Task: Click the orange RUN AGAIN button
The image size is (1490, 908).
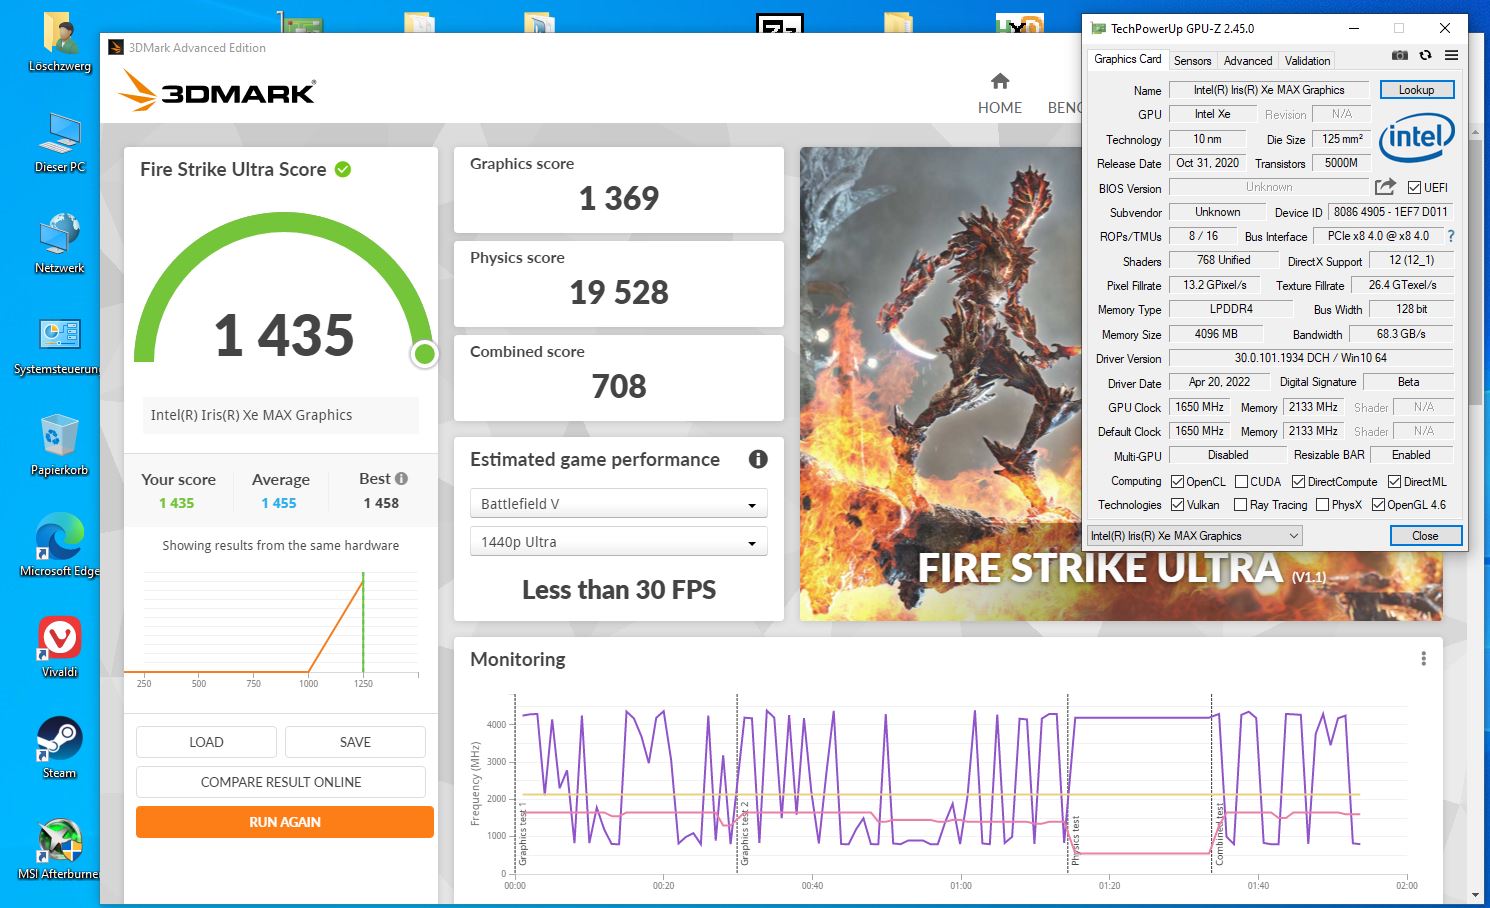Action: (x=285, y=822)
